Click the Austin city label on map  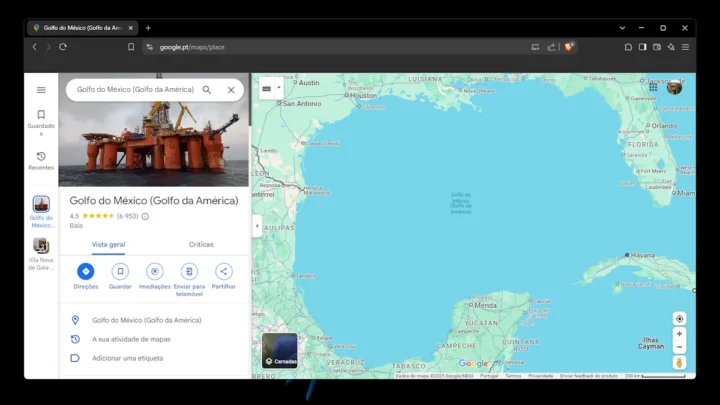click(x=309, y=83)
